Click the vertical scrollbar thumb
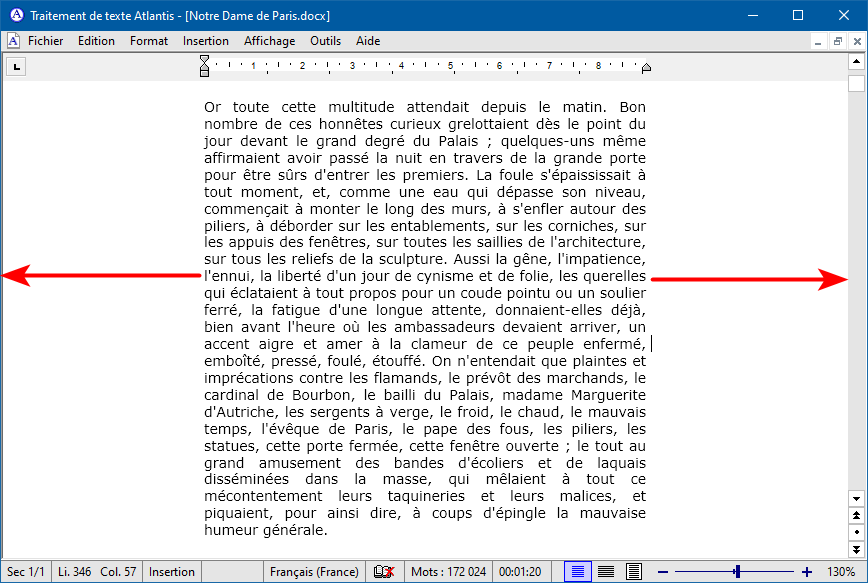 click(856, 84)
